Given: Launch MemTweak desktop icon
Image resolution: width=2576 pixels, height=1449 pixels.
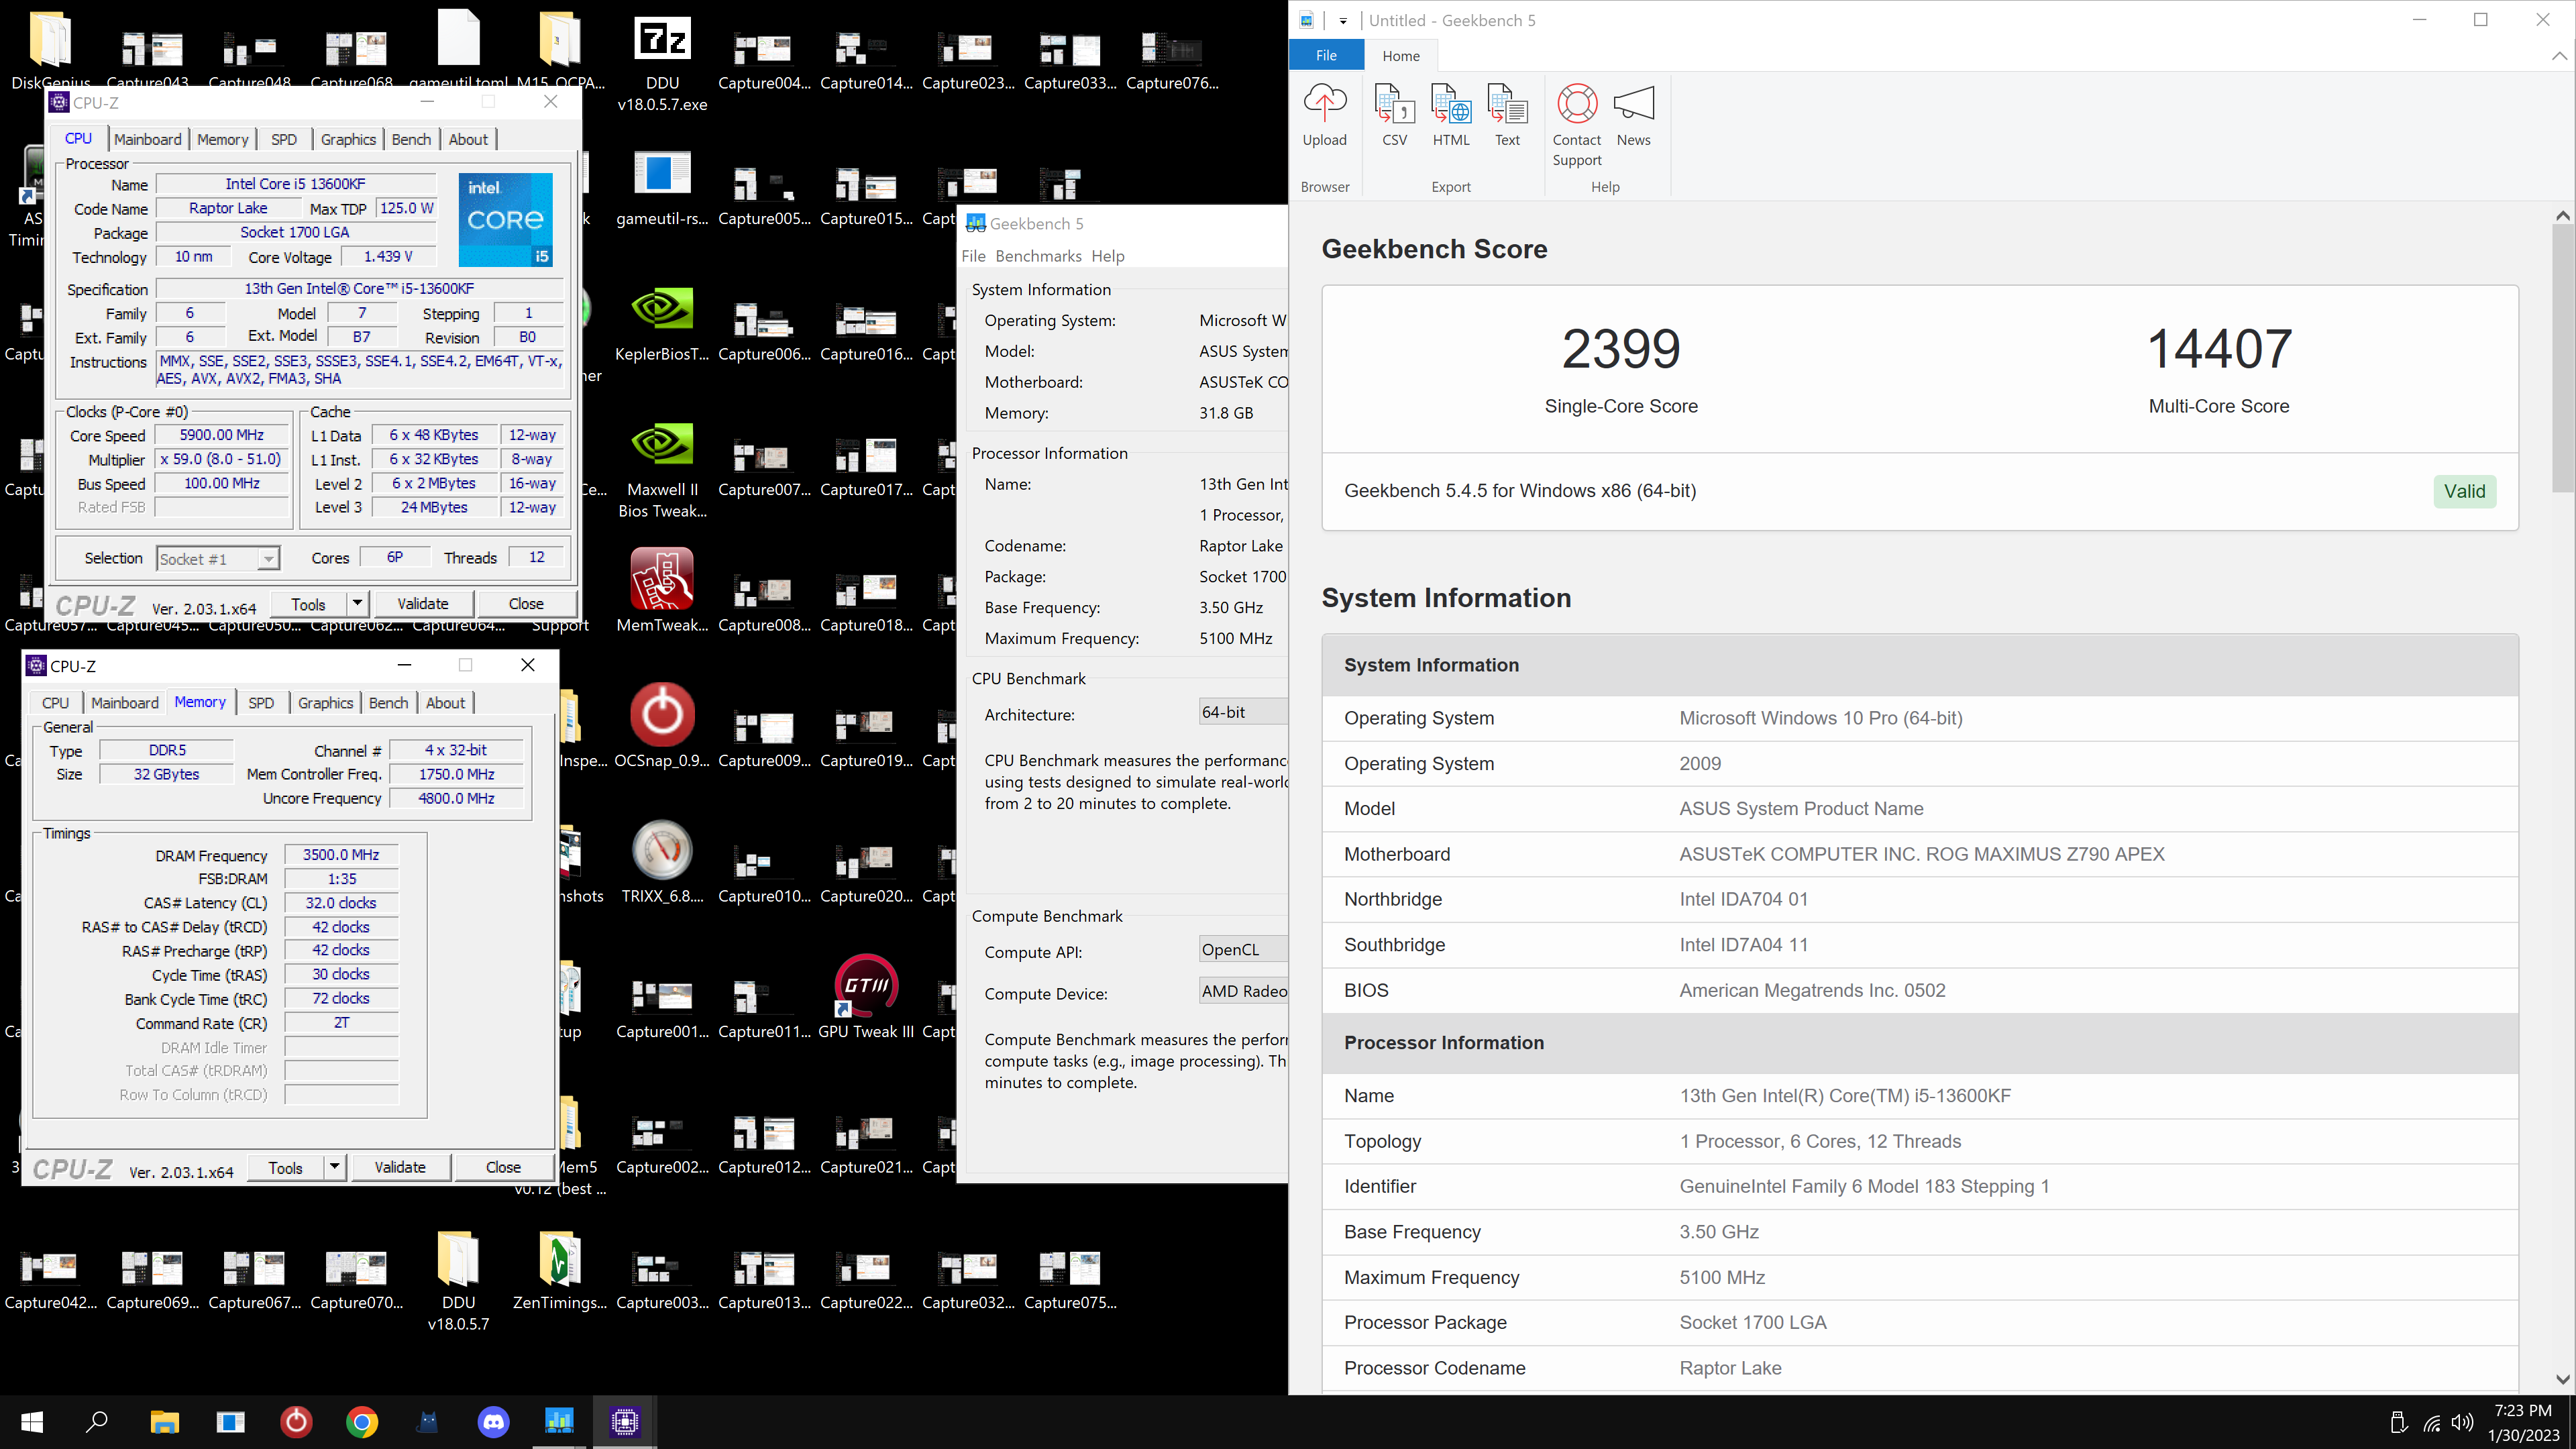Looking at the screenshot, I should 662,590.
